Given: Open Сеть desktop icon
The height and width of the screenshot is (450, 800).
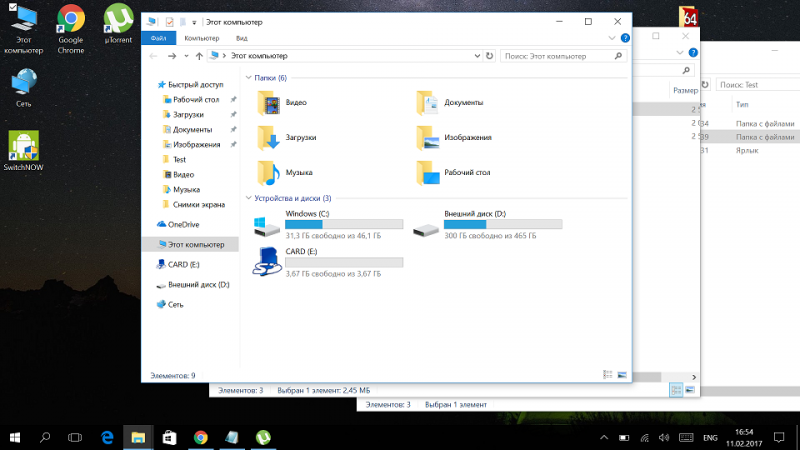Looking at the screenshot, I should (23, 88).
